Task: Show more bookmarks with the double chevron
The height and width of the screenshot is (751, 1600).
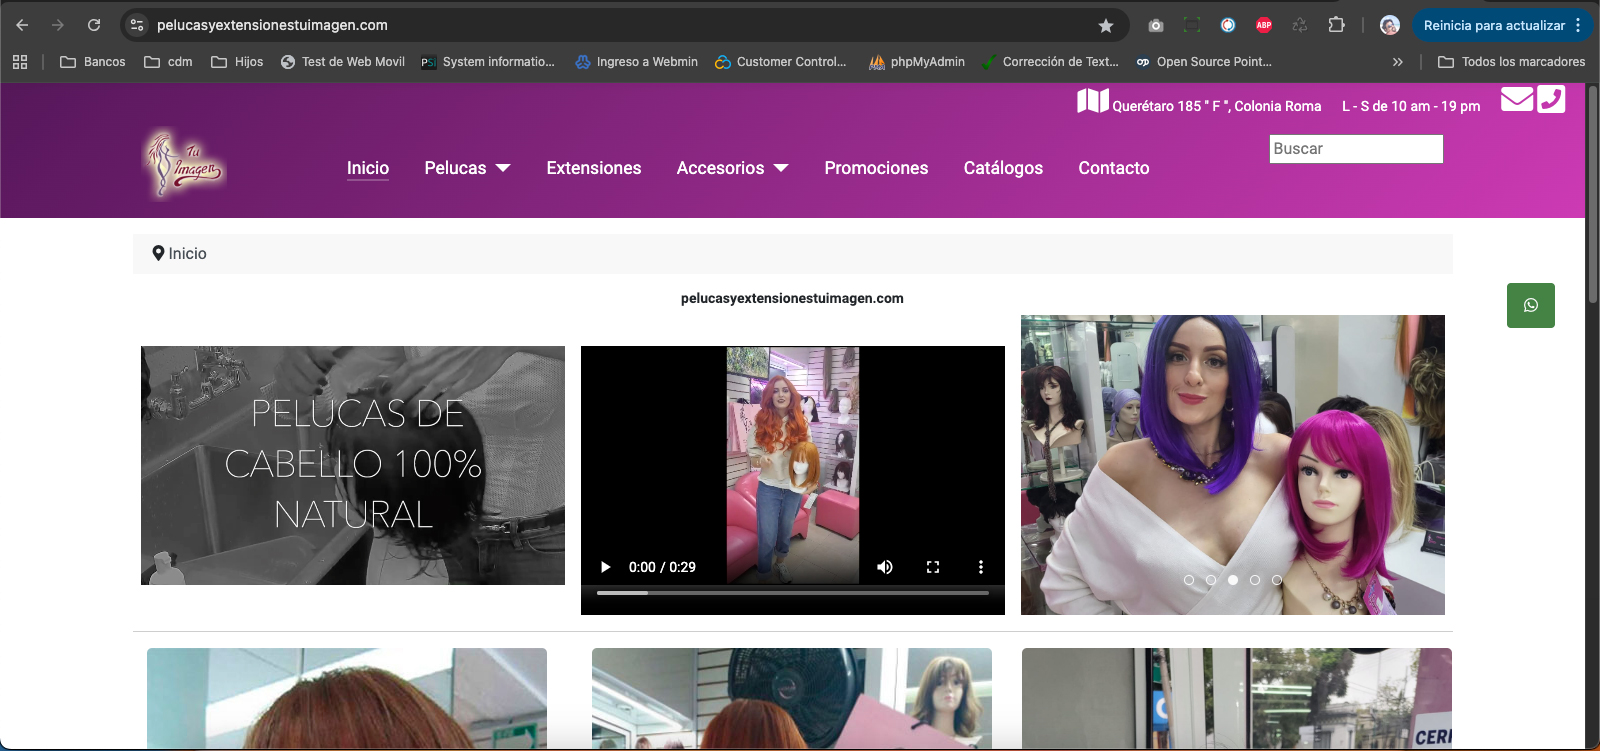Action: (1398, 62)
